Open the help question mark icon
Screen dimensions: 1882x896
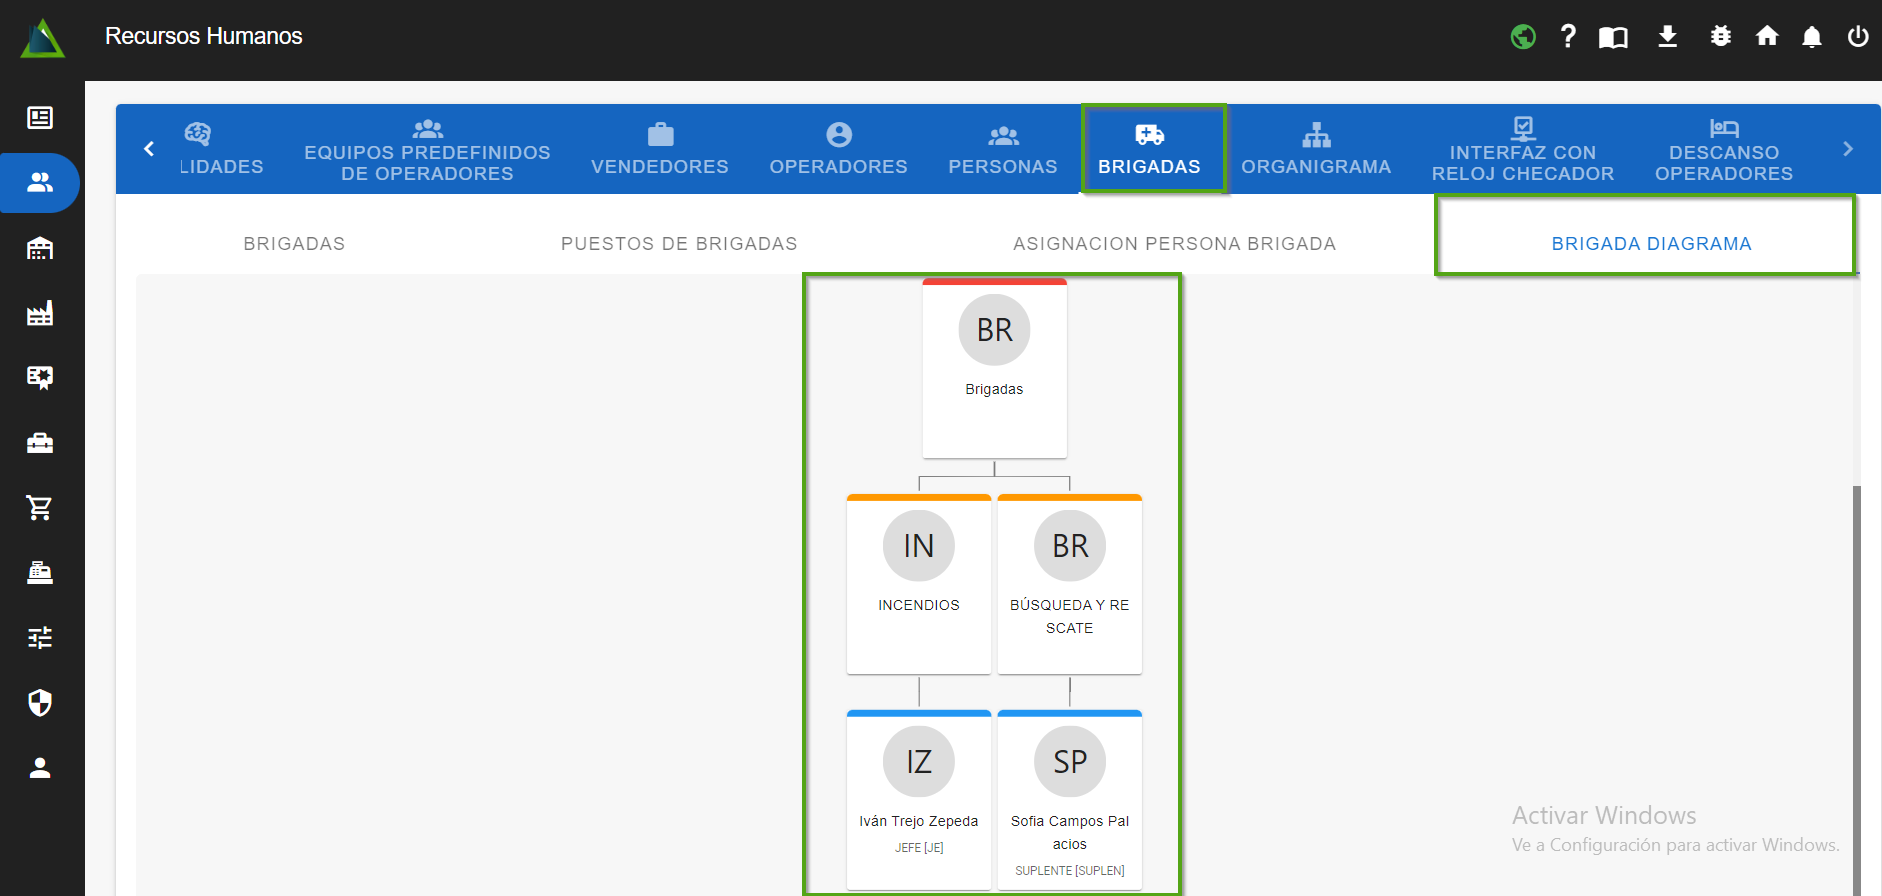(x=1568, y=37)
